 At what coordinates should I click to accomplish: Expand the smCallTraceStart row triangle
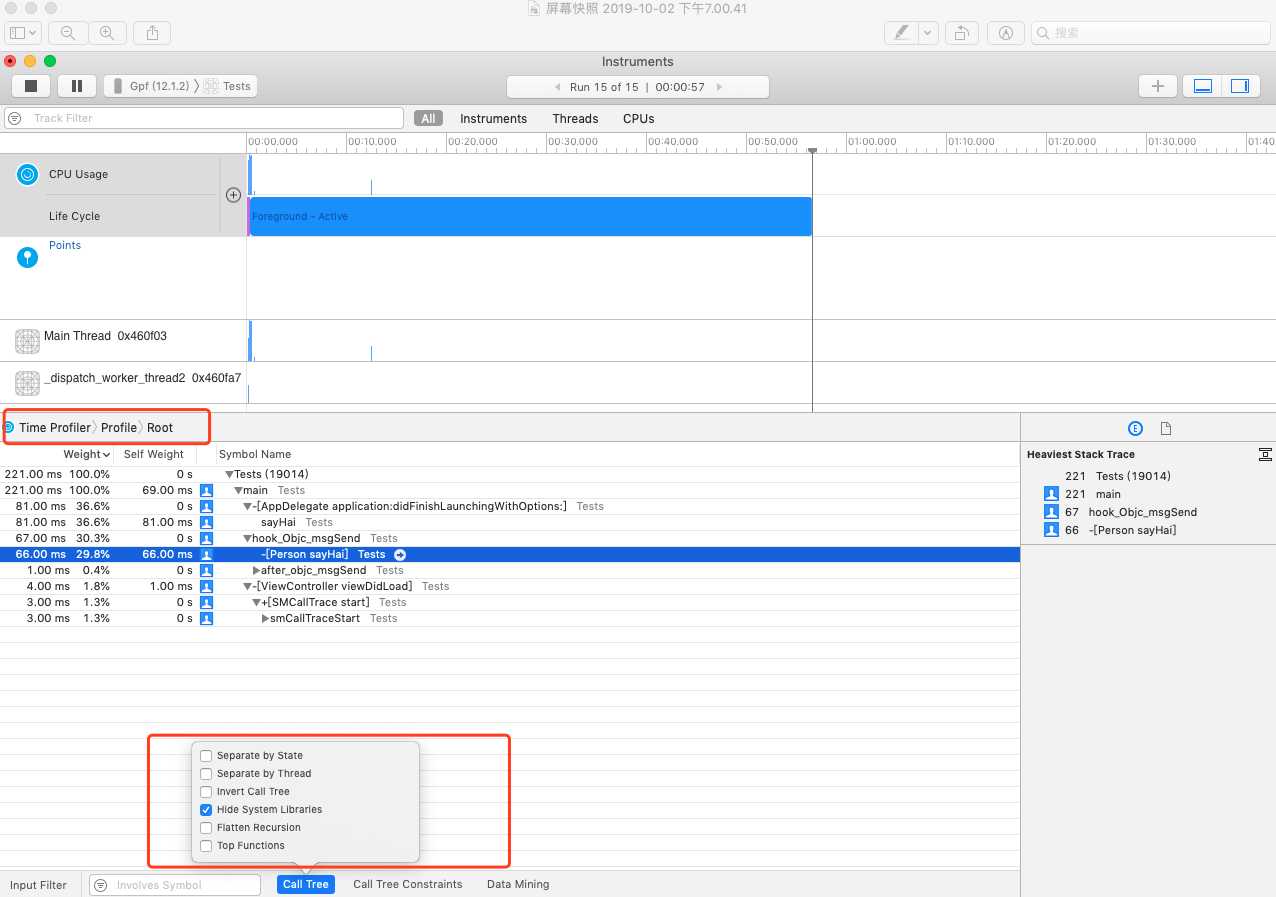[265, 618]
